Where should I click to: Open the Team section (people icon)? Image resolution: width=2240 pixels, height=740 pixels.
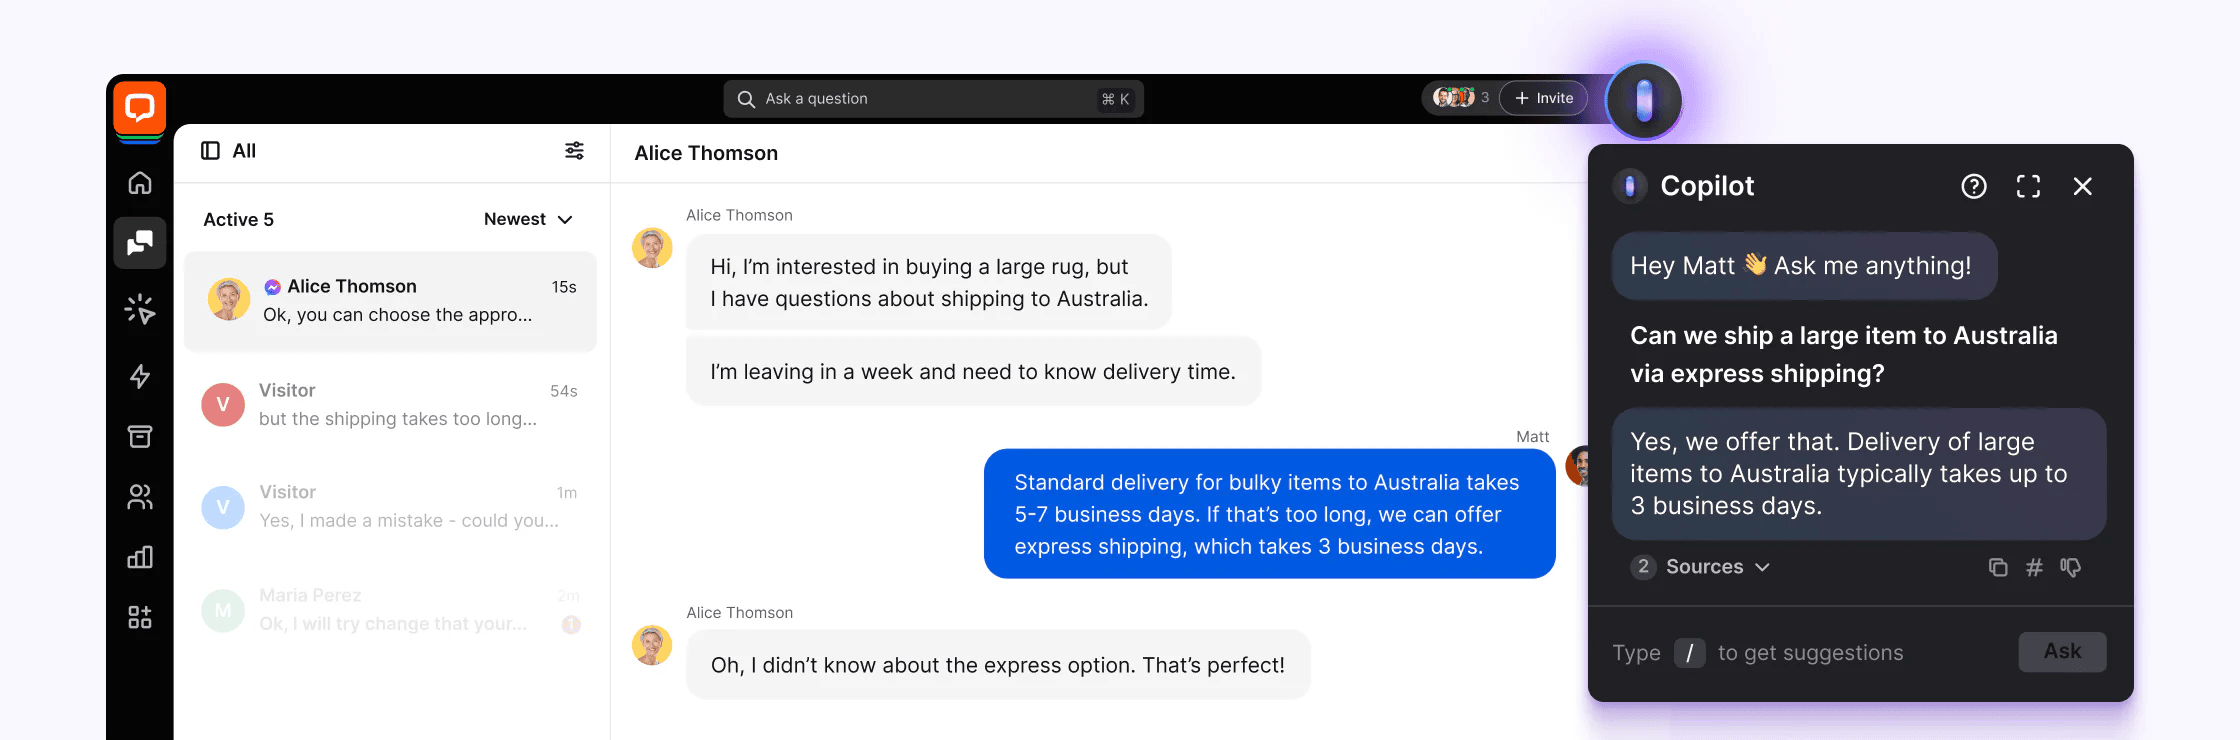pyautogui.click(x=140, y=497)
